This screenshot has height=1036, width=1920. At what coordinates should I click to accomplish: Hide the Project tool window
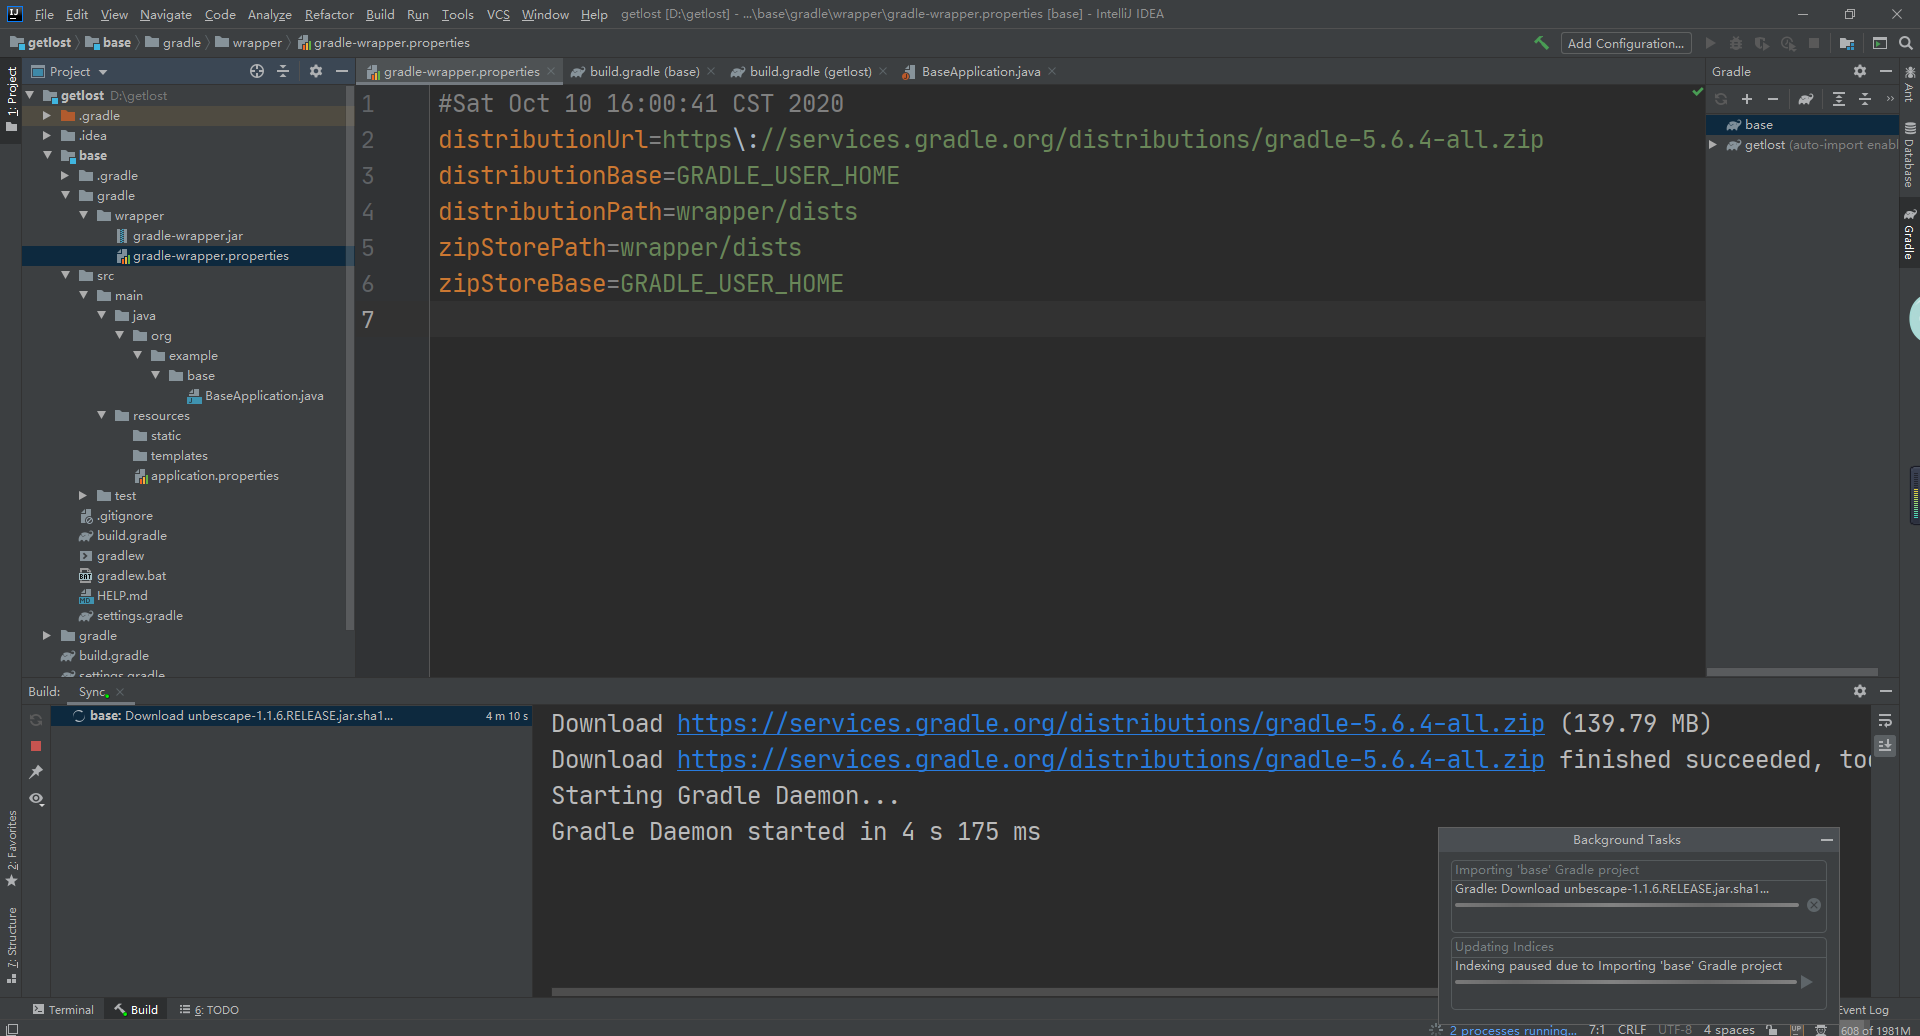[342, 71]
